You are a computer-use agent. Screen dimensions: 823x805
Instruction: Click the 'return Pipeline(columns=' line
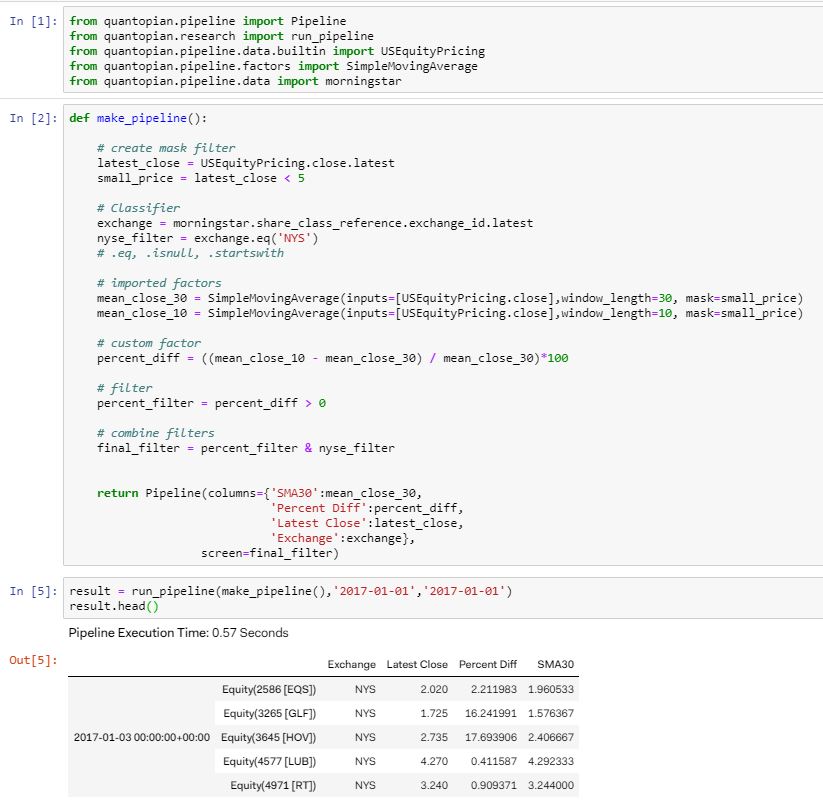[x=259, y=493]
